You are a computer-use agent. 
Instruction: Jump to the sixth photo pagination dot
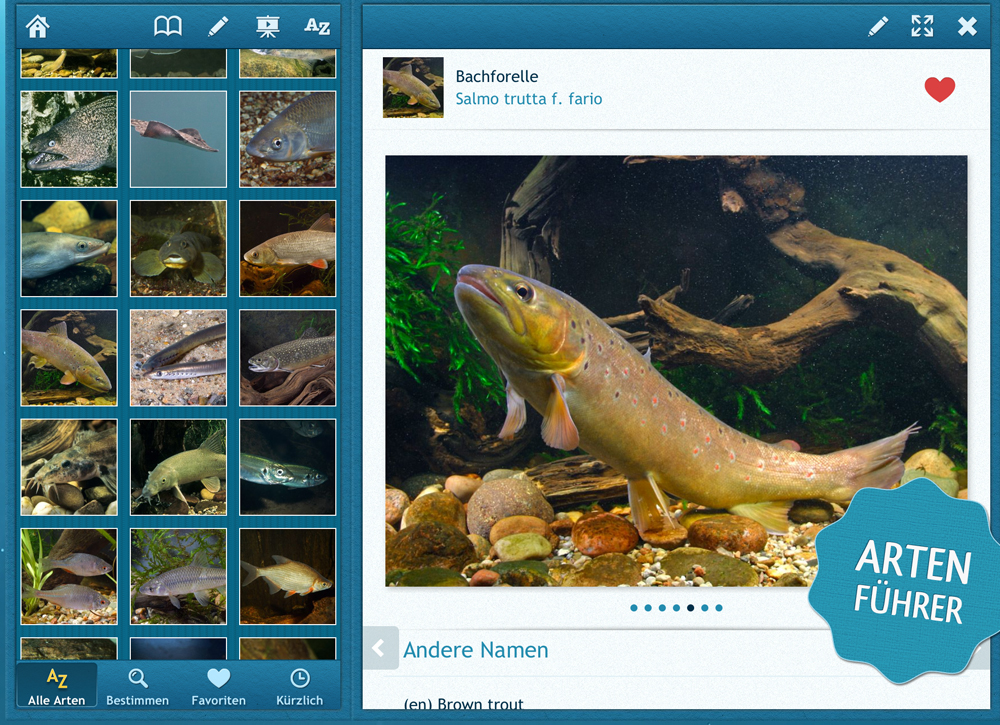point(705,608)
